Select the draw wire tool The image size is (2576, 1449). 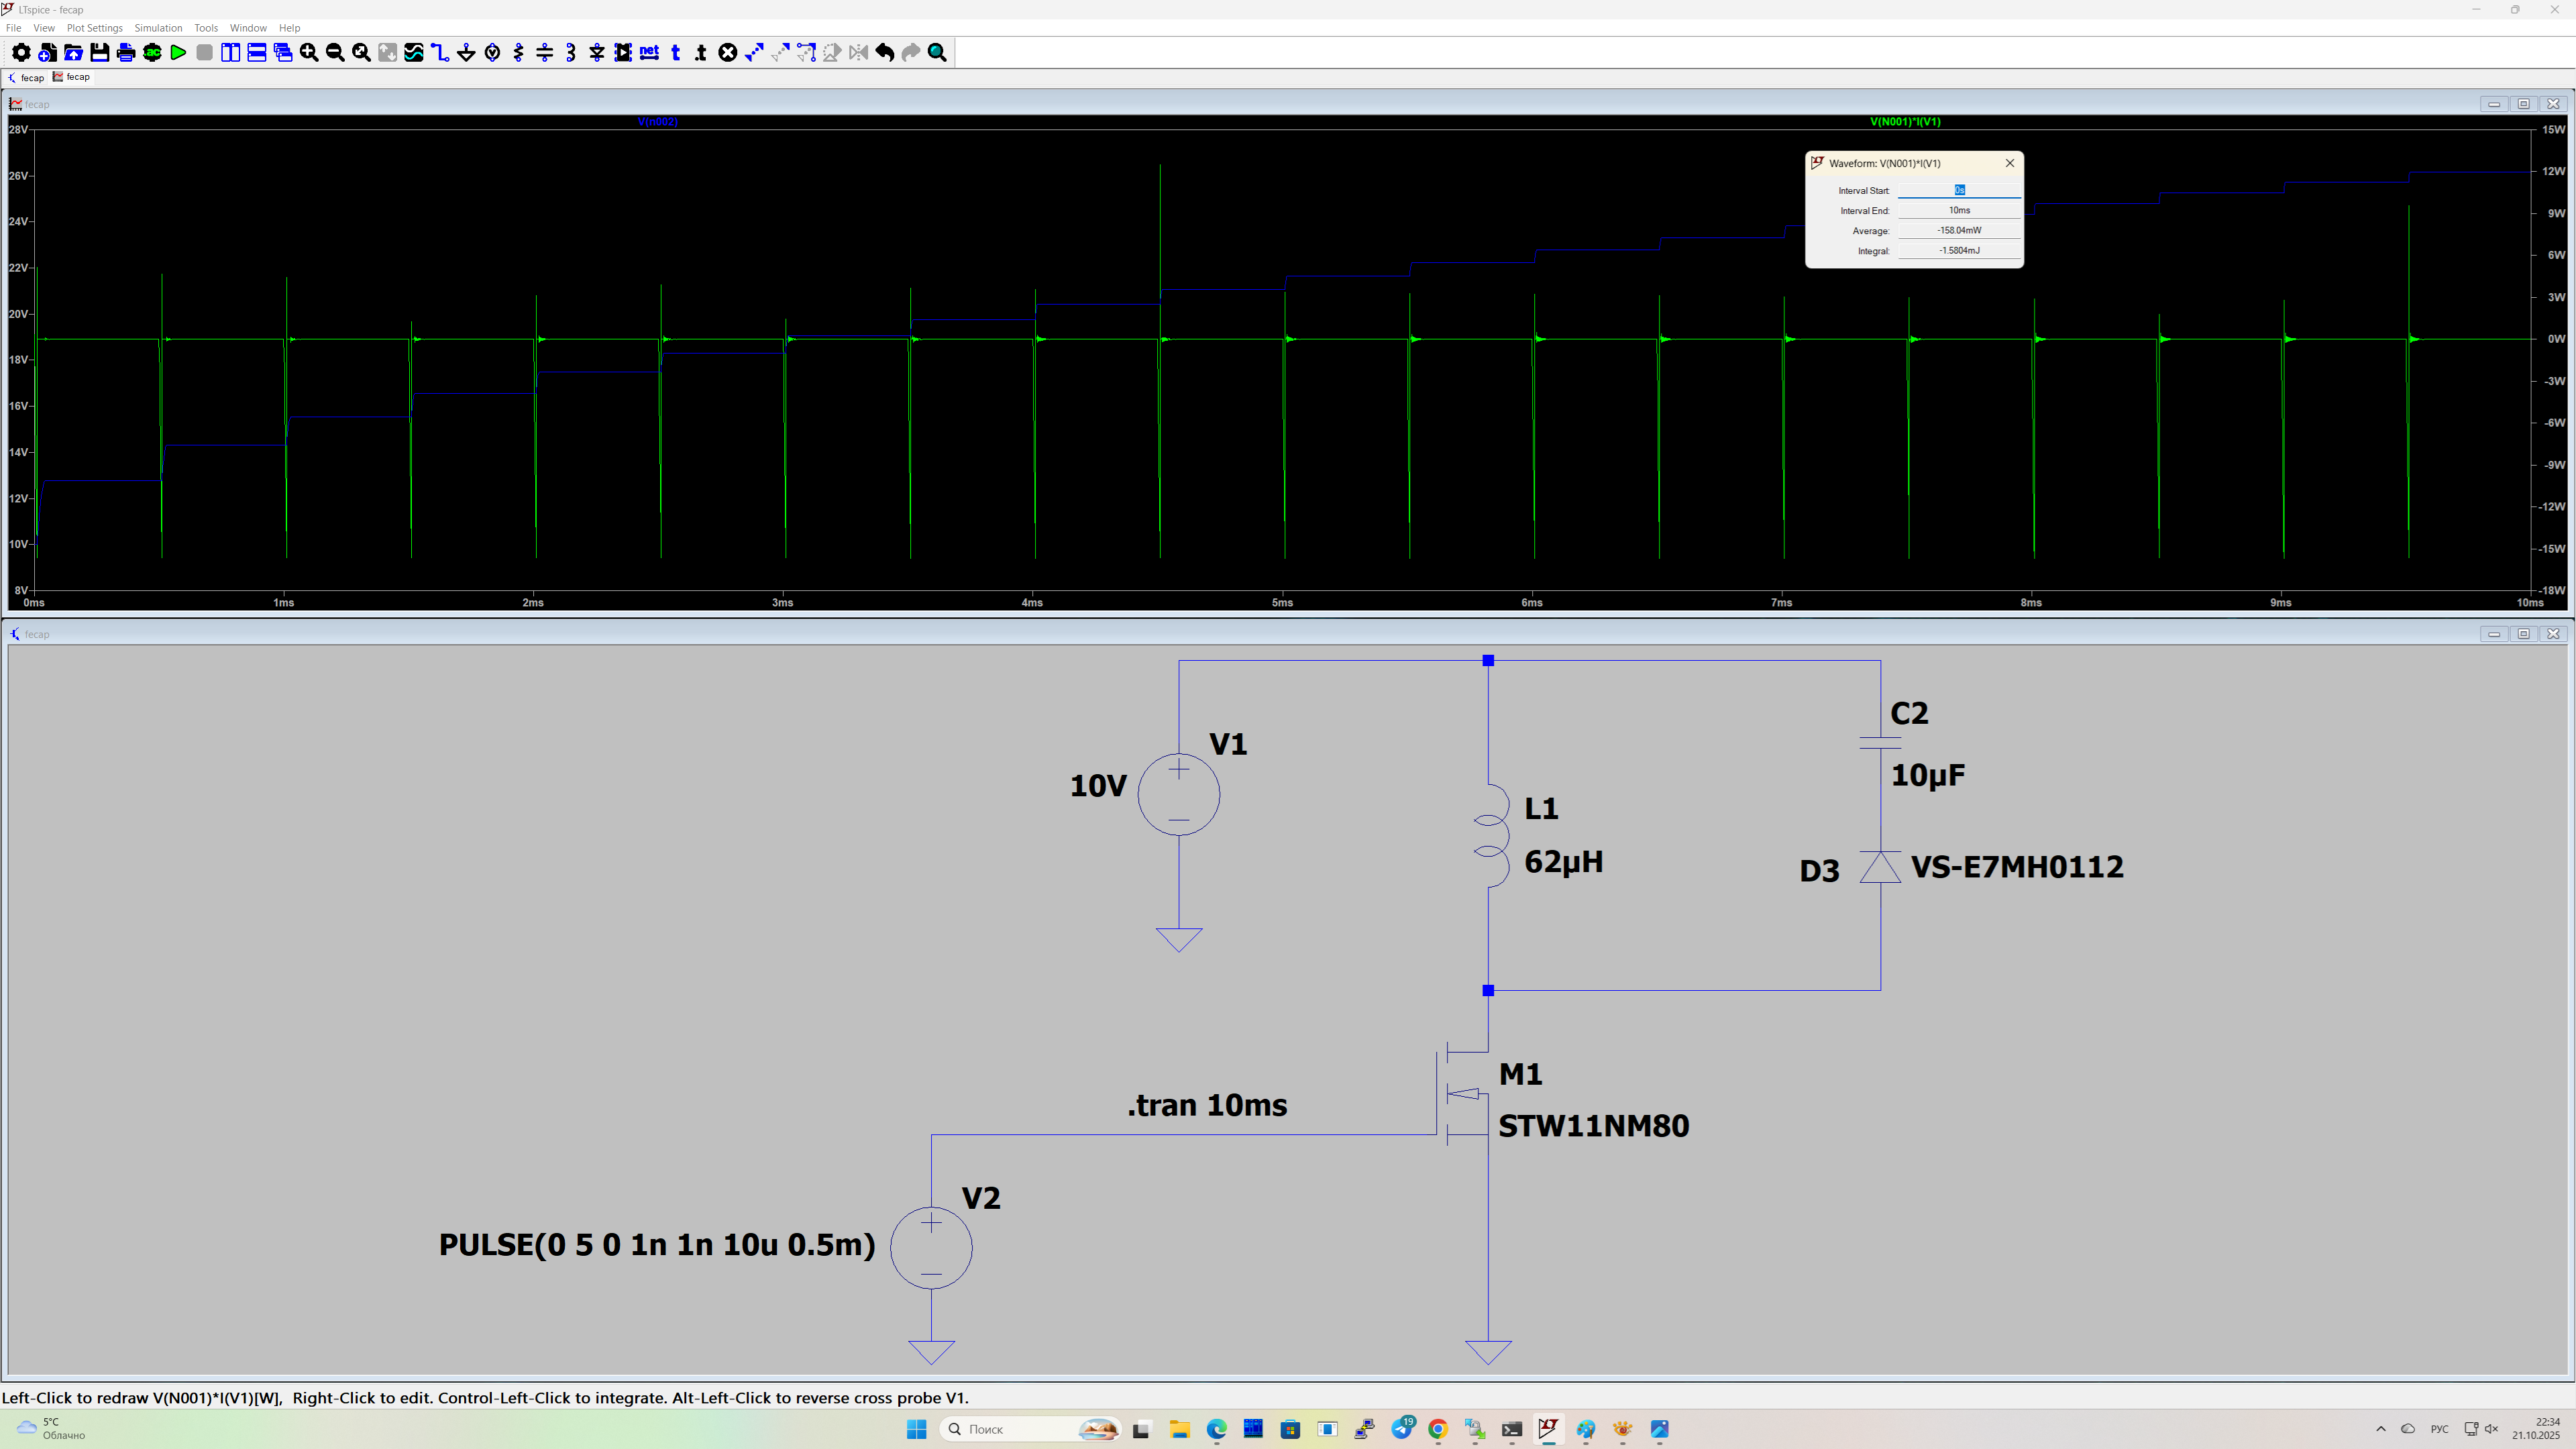tap(440, 53)
